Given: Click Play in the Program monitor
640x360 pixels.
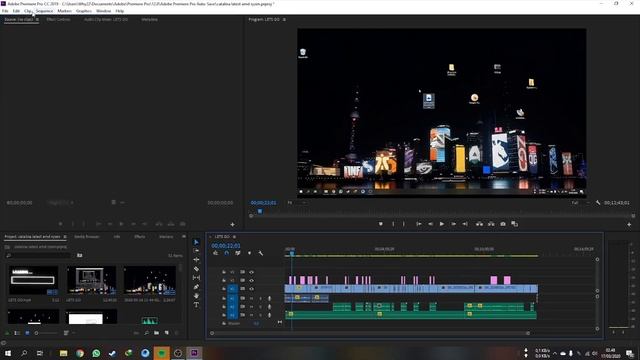Looking at the screenshot, I should [442, 224].
